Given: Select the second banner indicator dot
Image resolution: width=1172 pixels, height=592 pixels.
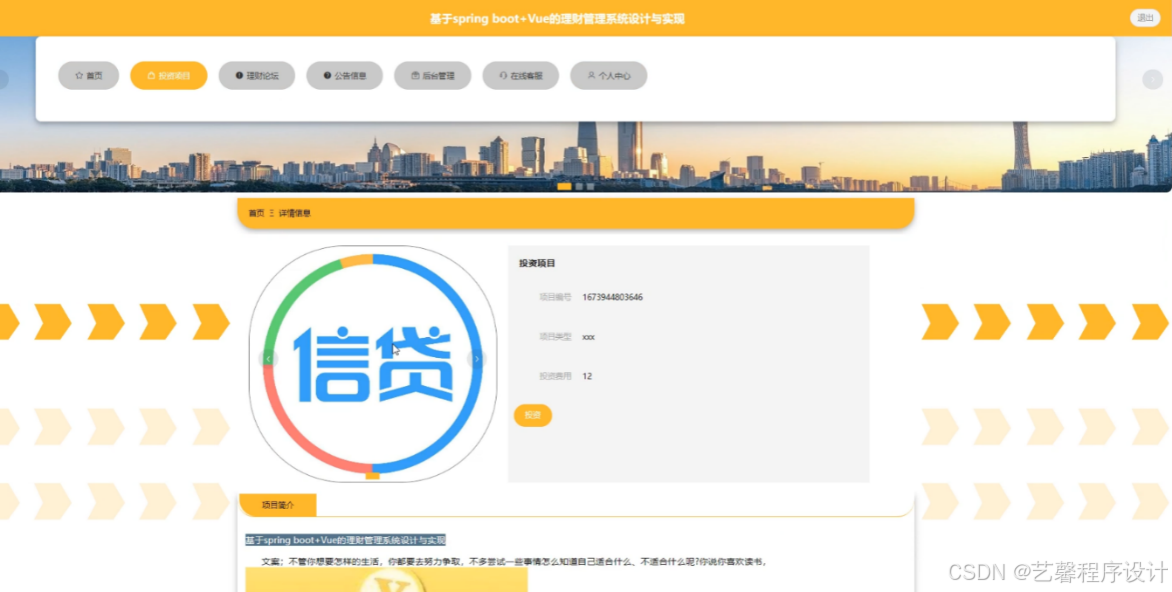Looking at the screenshot, I should [x=579, y=186].
